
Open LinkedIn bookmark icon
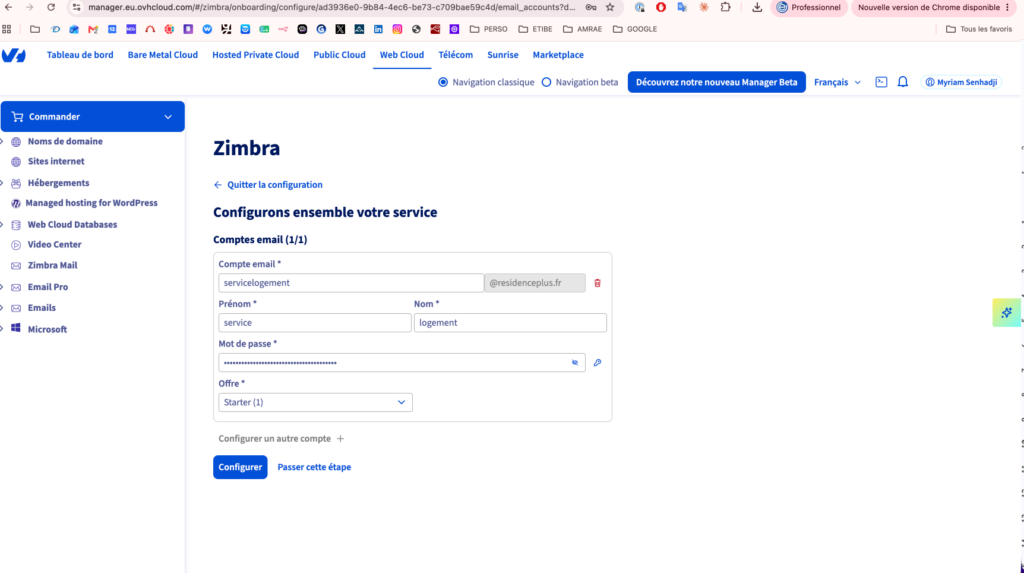pyautogui.click(x=378, y=29)
